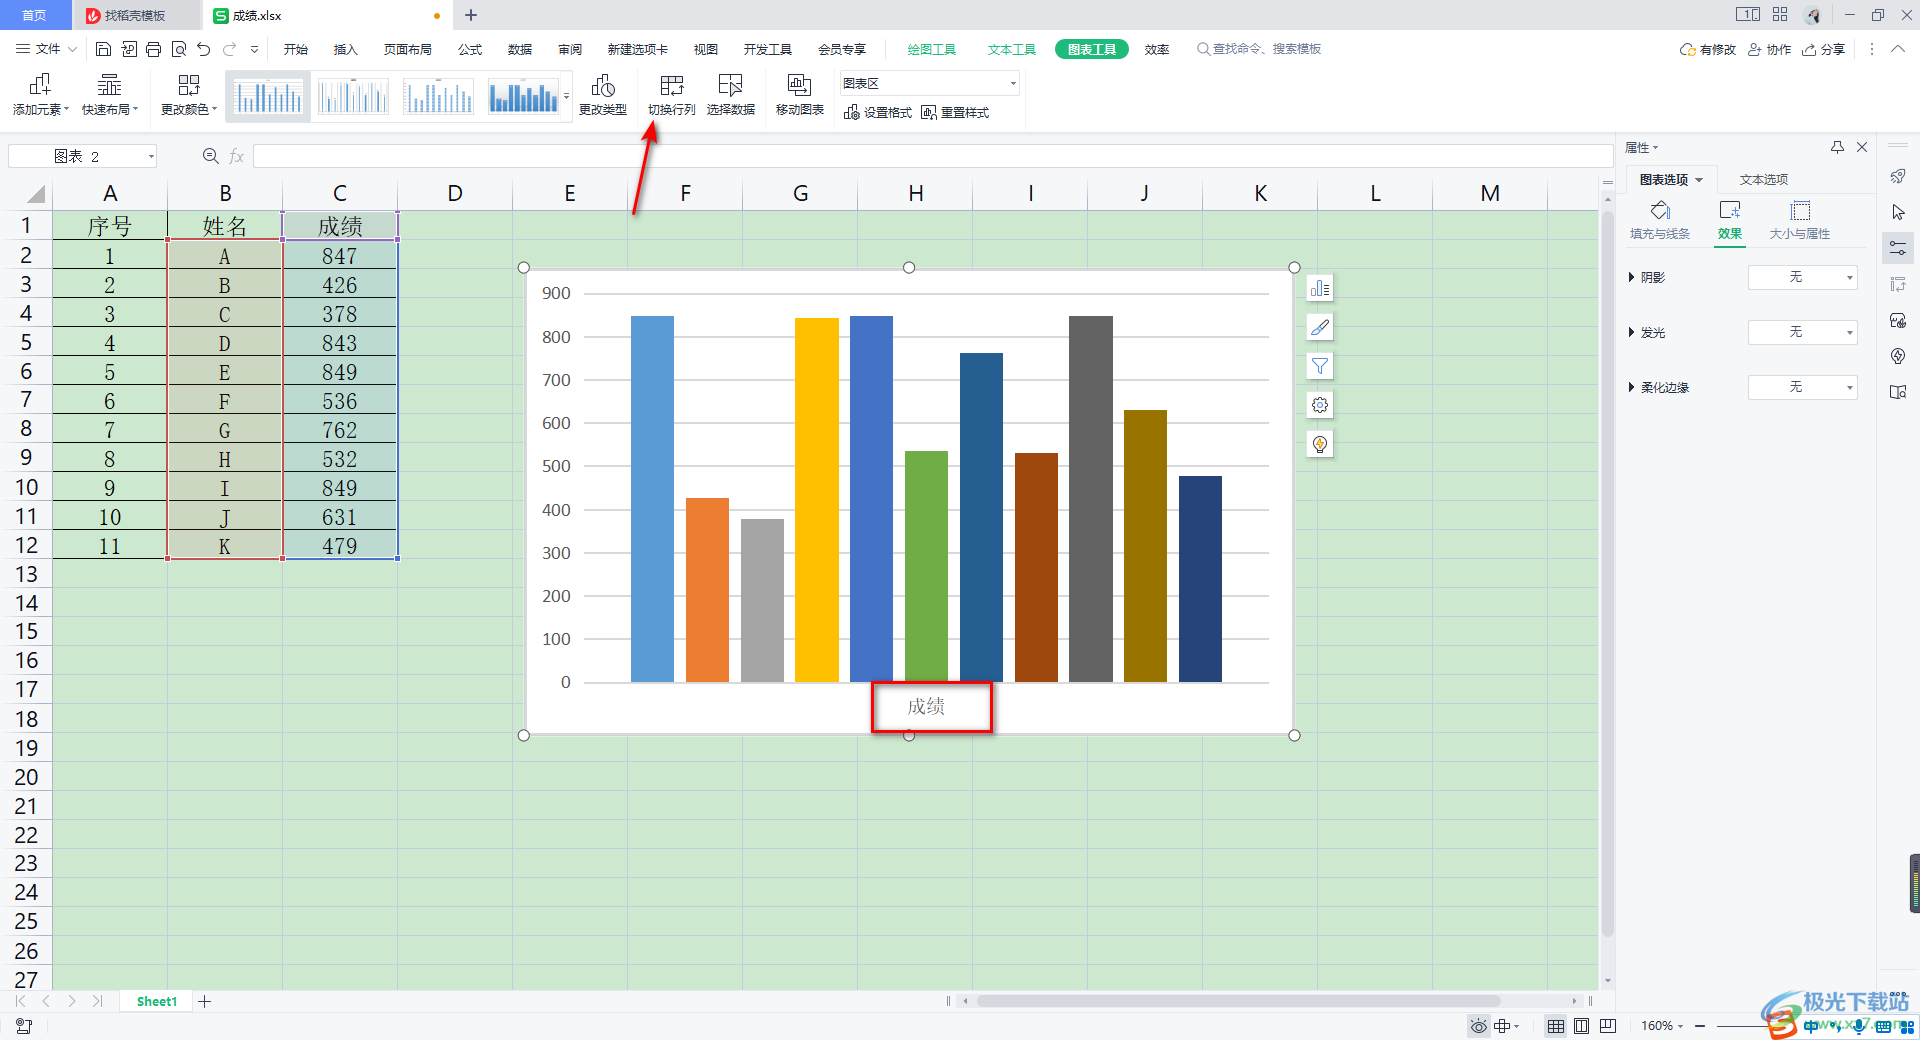Viewport: 1920px width, 1040px height.
Task: Click the Print icon in quick access toolbar
Action: [153, 49]
